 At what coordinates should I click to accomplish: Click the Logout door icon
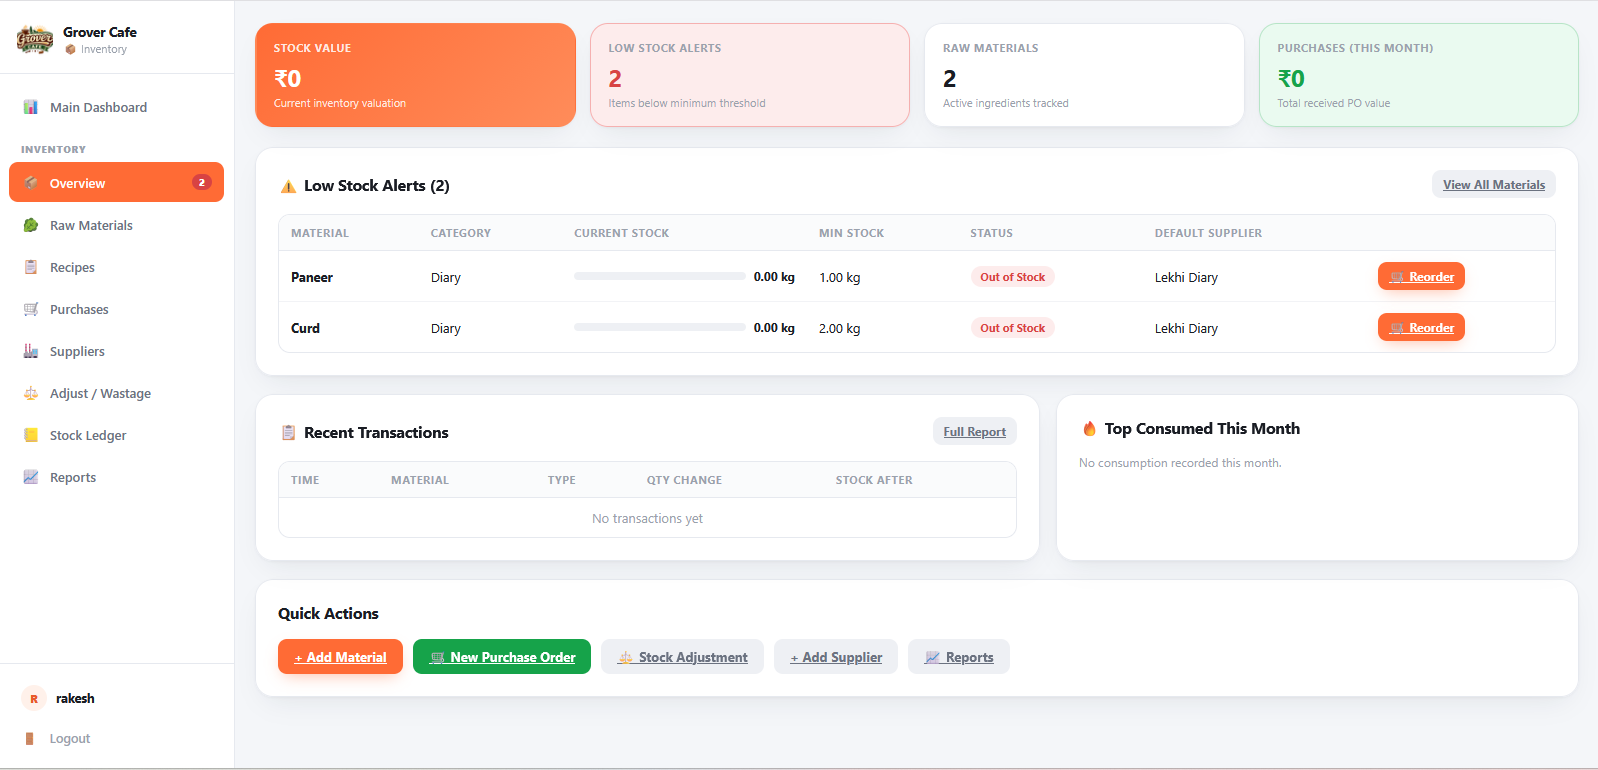[x=30, y=738]
